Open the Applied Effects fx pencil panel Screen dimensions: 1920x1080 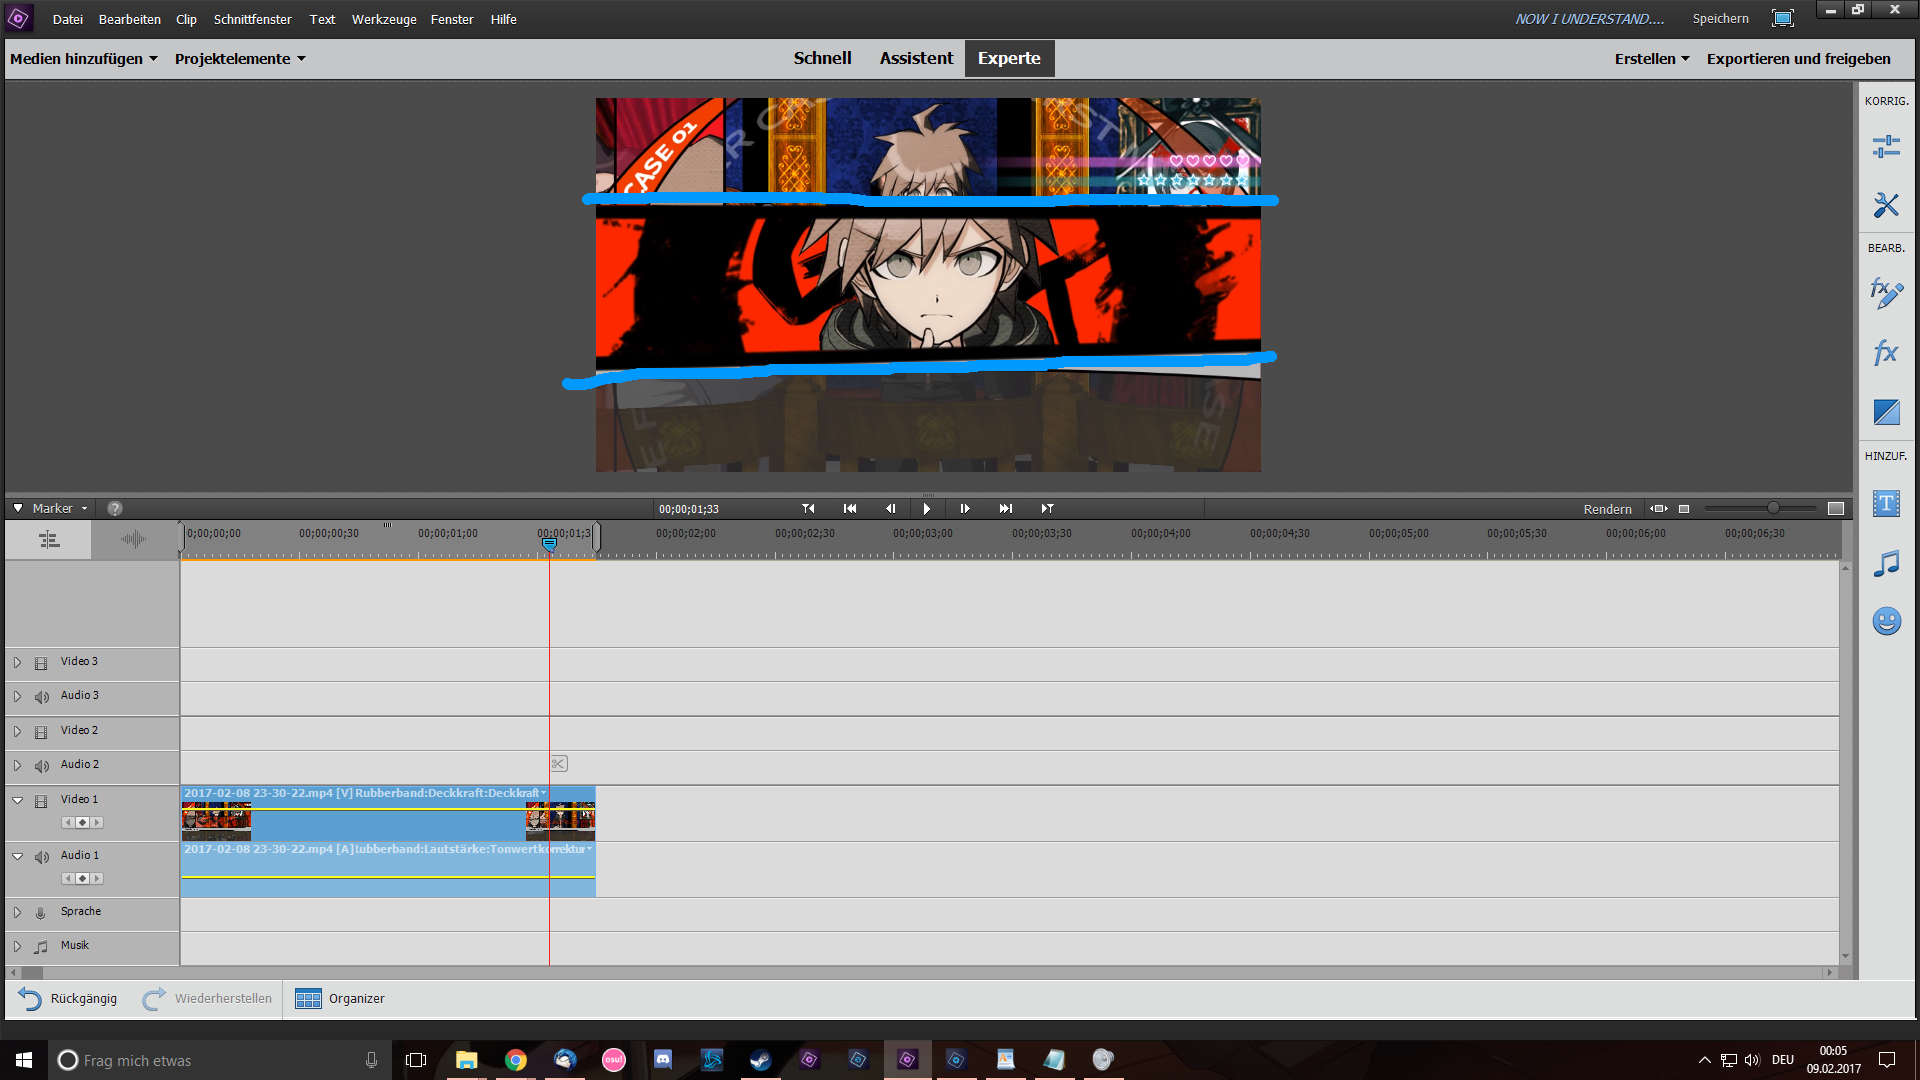click(1886, 293)
